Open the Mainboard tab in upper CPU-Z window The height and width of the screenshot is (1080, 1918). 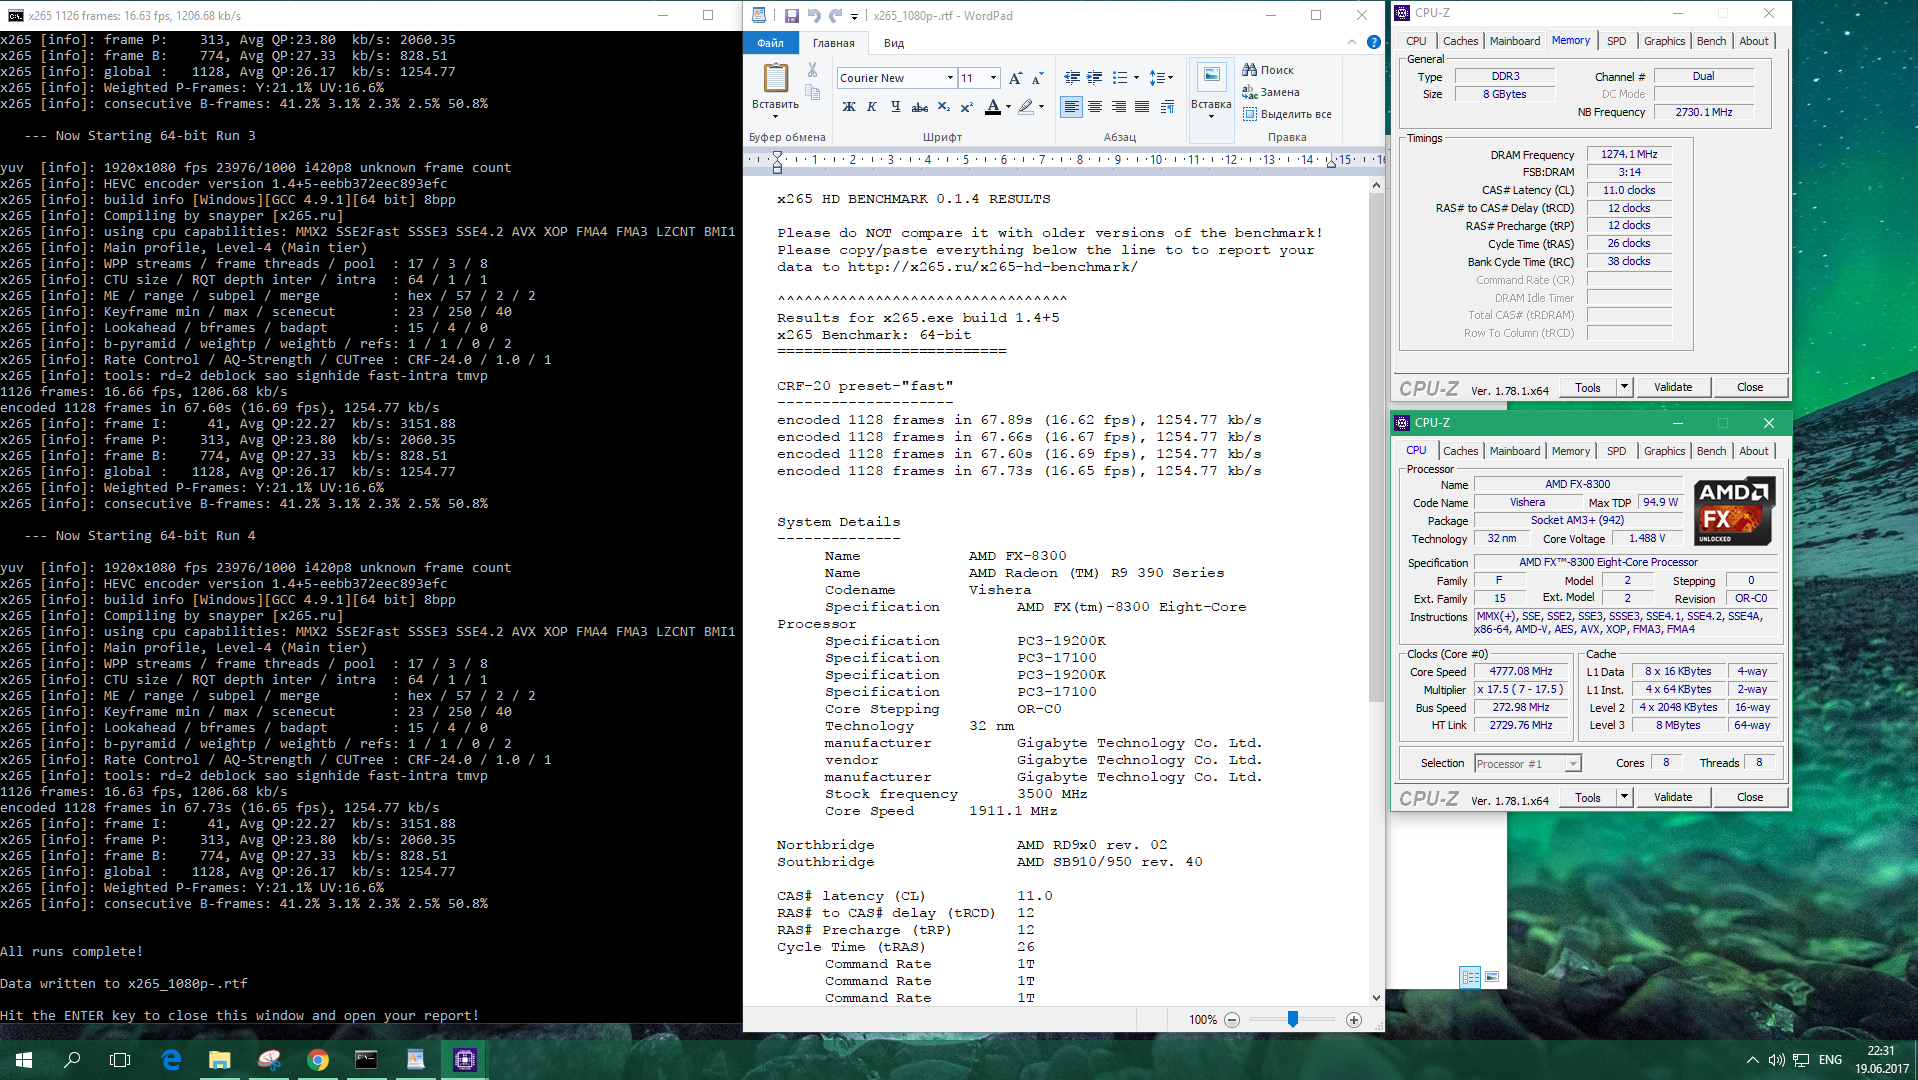coord(1514,41)
